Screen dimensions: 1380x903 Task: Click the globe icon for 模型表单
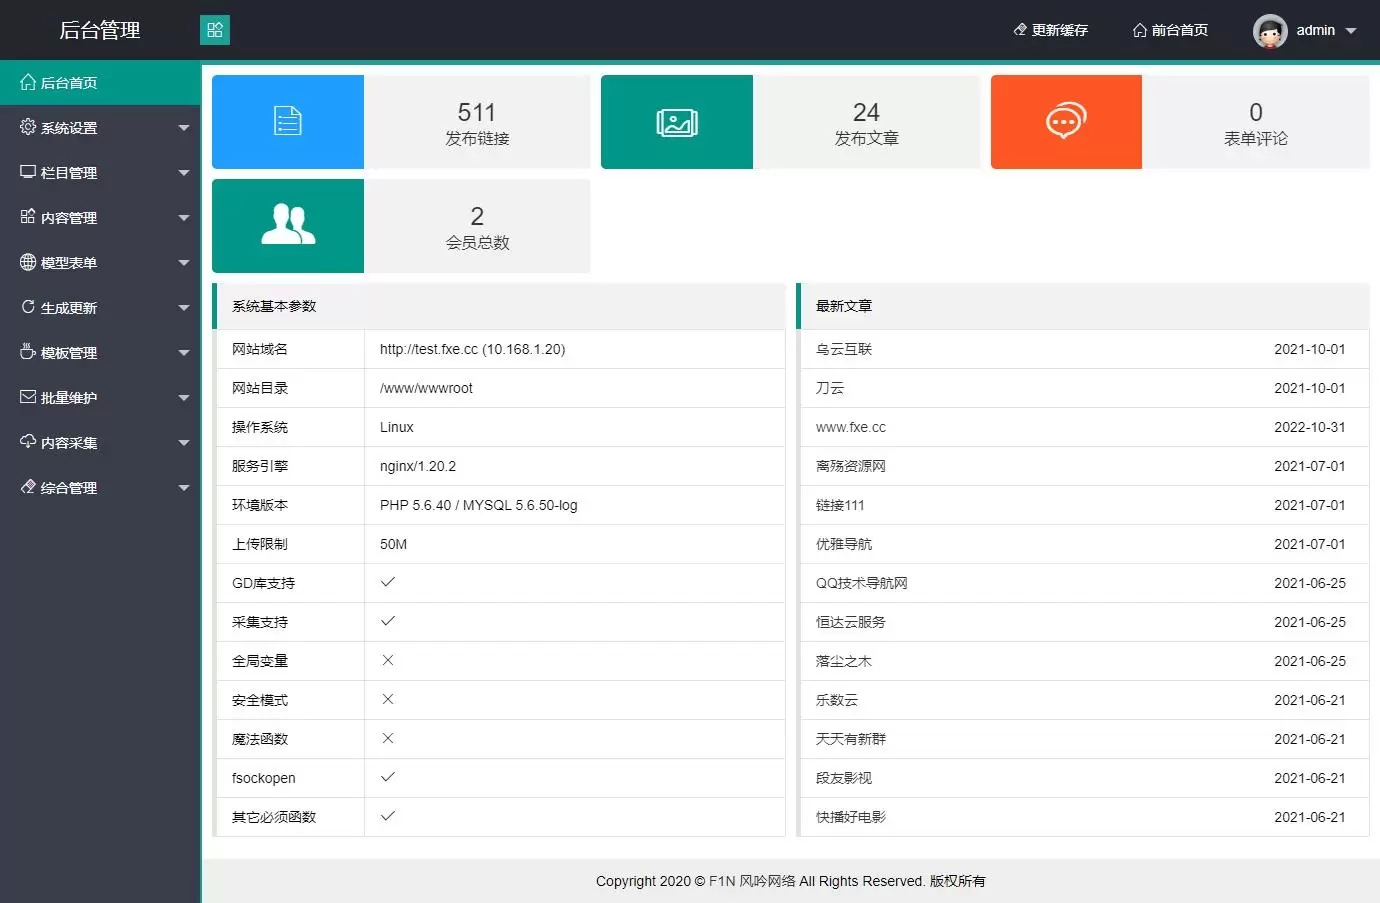click(x=28, y=262)
